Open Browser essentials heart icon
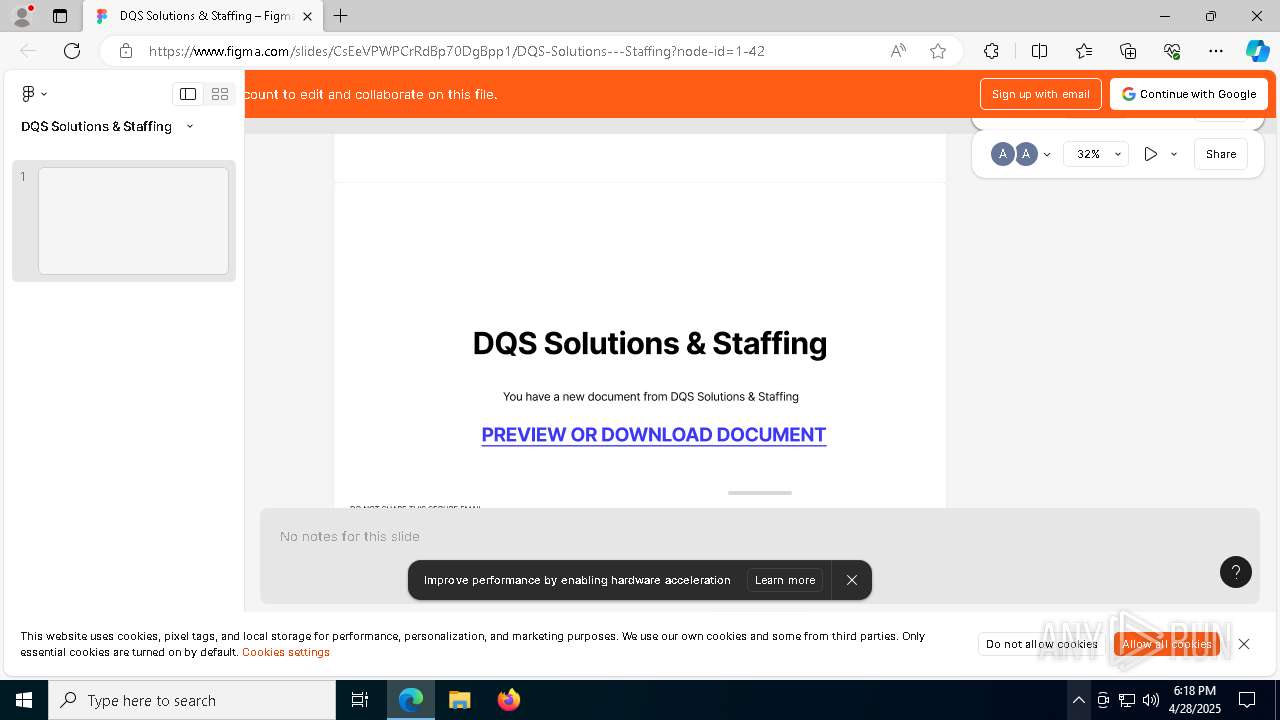The width and height of the screenshot is (1280, 720). pyautogui.click(x=1172, y=51)
